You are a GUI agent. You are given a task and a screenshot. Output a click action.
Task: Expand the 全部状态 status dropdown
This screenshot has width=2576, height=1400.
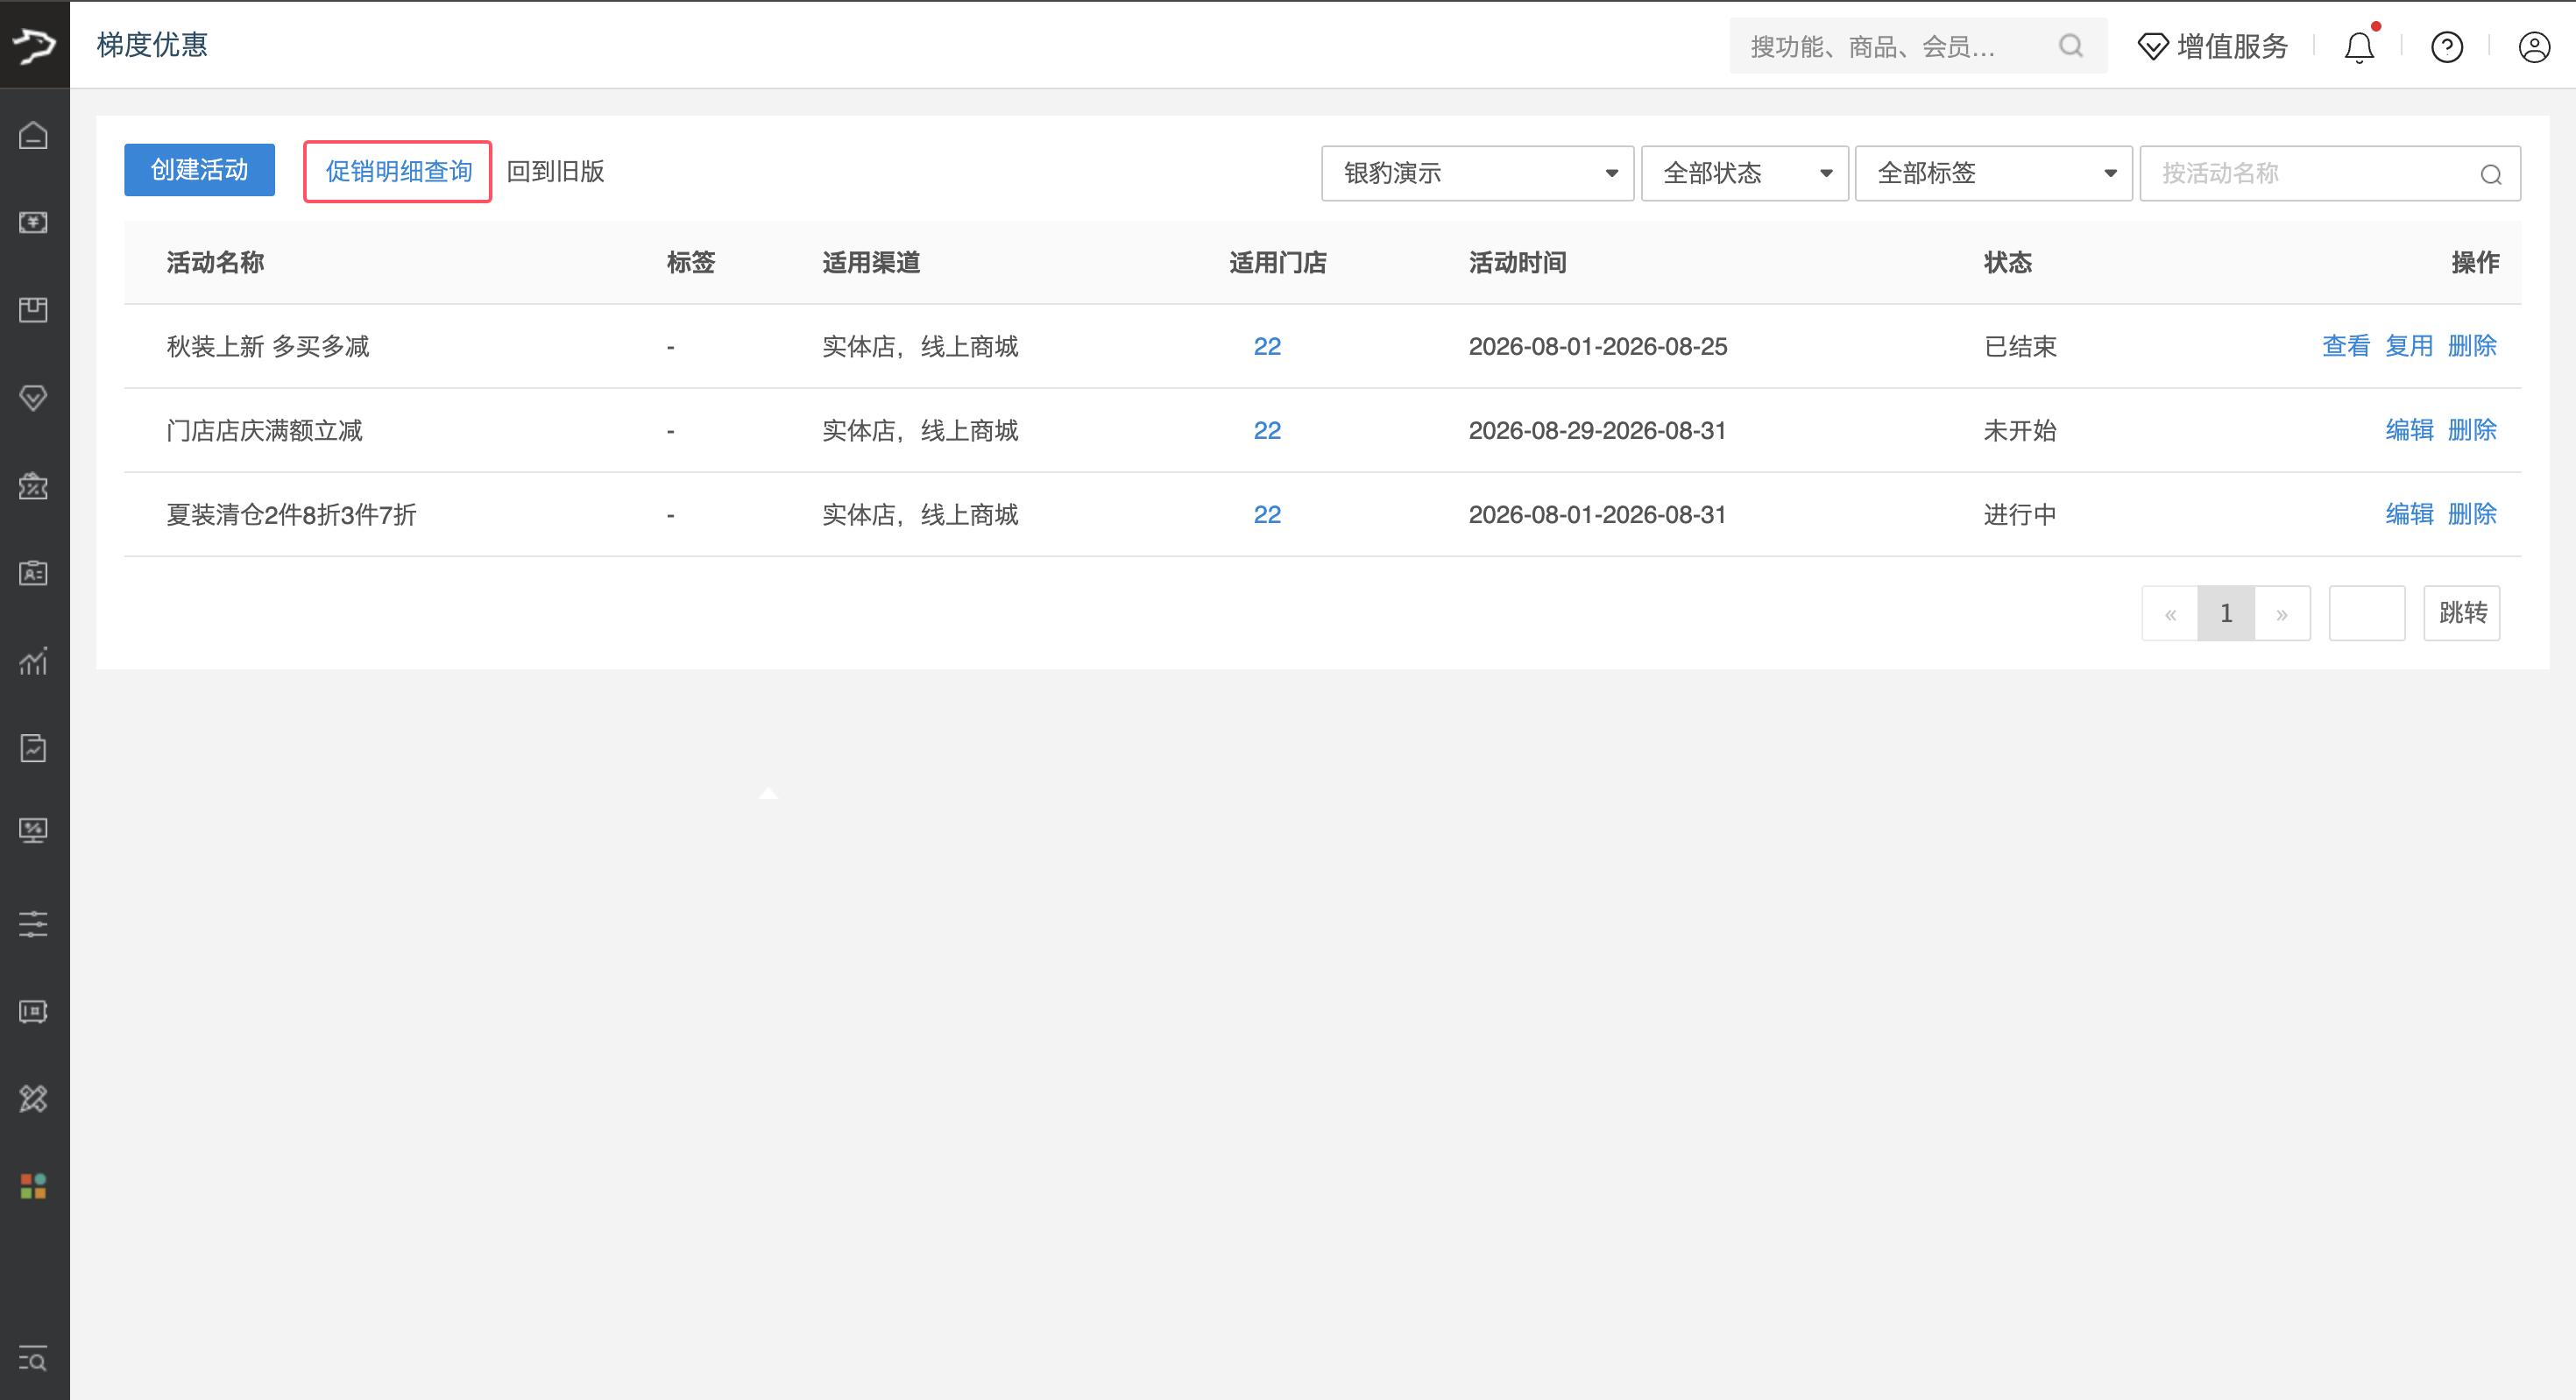click(x=1744, y=173)
